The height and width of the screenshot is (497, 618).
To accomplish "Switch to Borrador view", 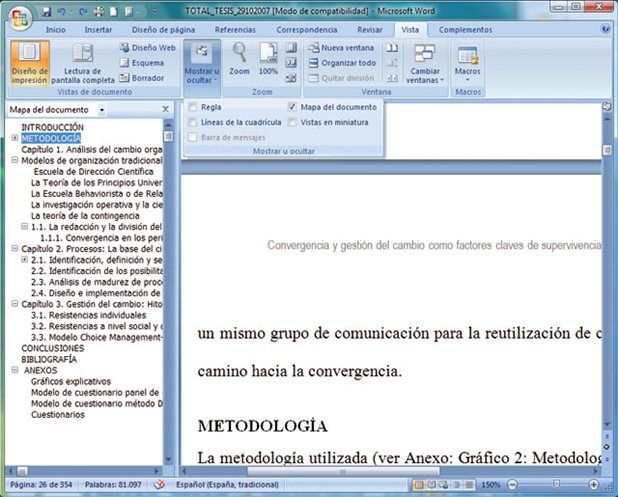I will pos(142,78).
